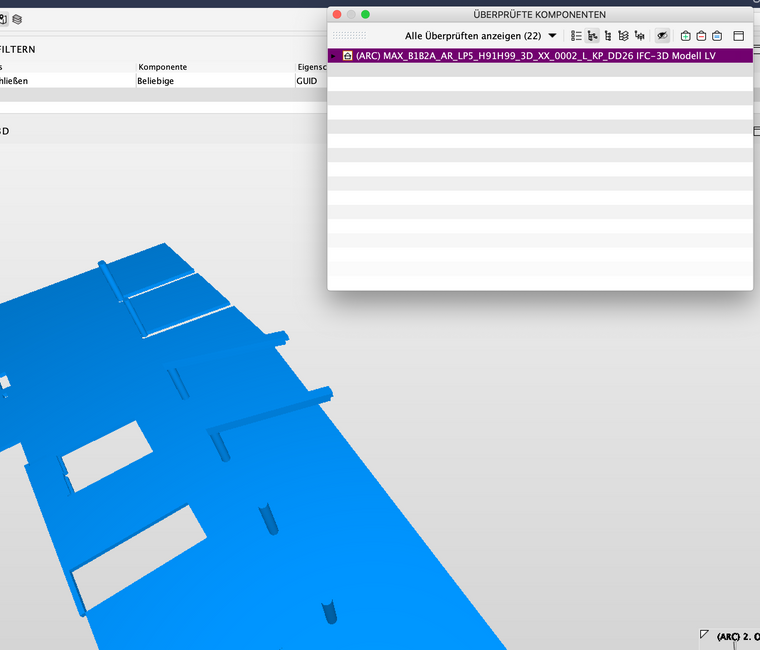The image size is (760, 650).
Task: Click the 'Beliebige' cell in filter table
Action: 215,81
